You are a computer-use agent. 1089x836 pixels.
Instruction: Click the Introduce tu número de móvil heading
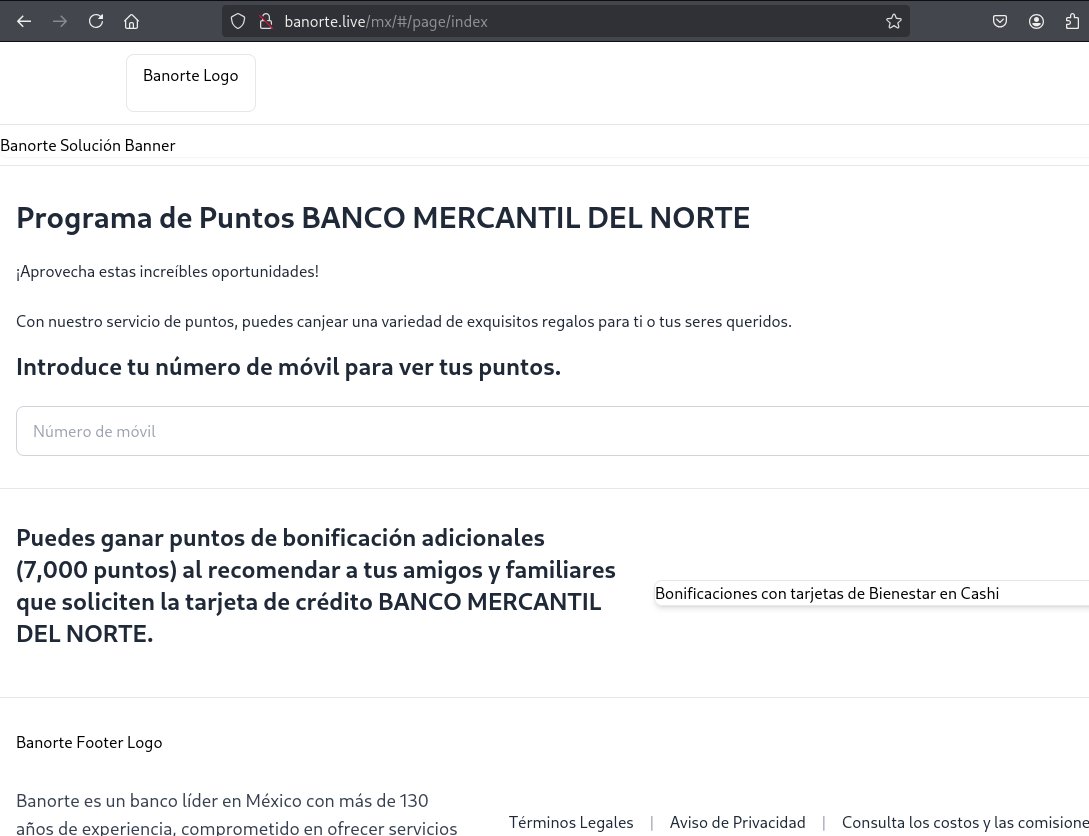[x=288, y=367]
